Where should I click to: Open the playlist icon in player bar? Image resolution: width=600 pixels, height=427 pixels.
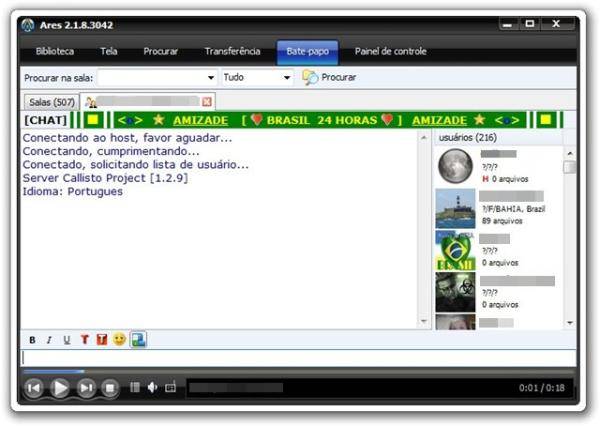point(135,387)
